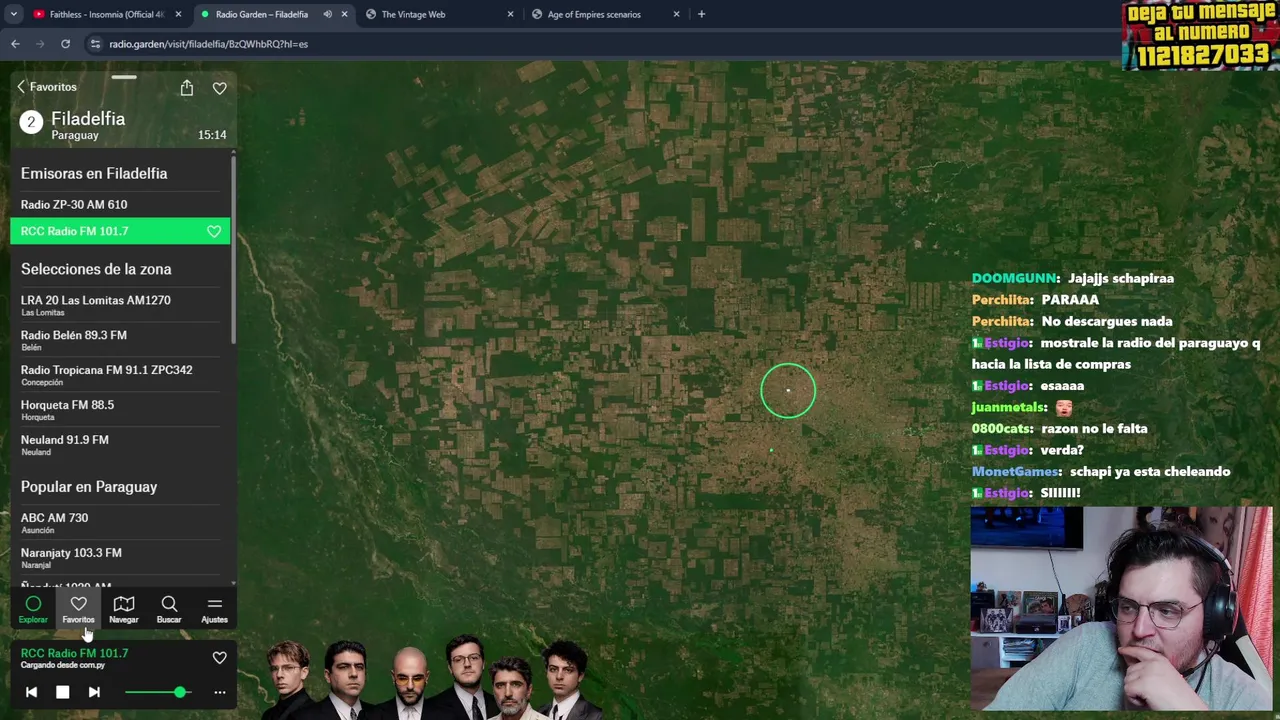
Task: Open a new browser tab
Action: [701, 14]
